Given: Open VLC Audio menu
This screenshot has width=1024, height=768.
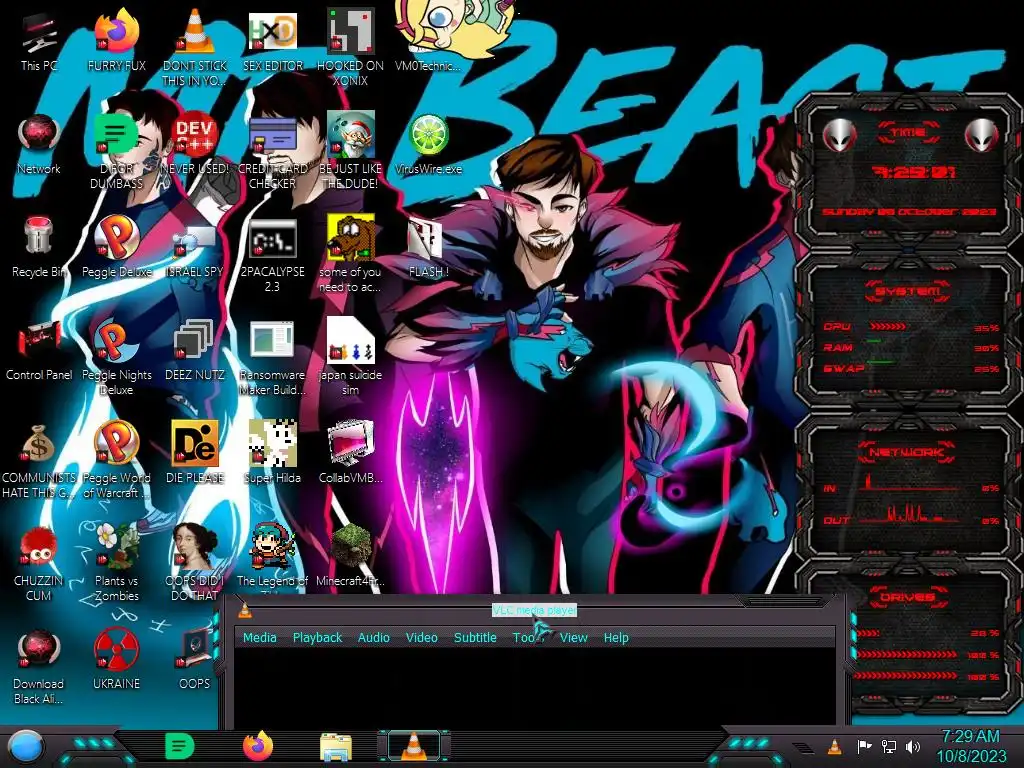Looking at the screenshot, I should coord(374,637).
